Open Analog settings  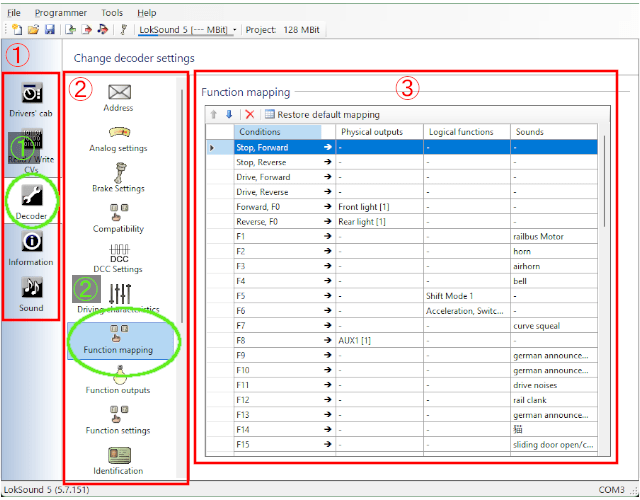tap(119, 133)
